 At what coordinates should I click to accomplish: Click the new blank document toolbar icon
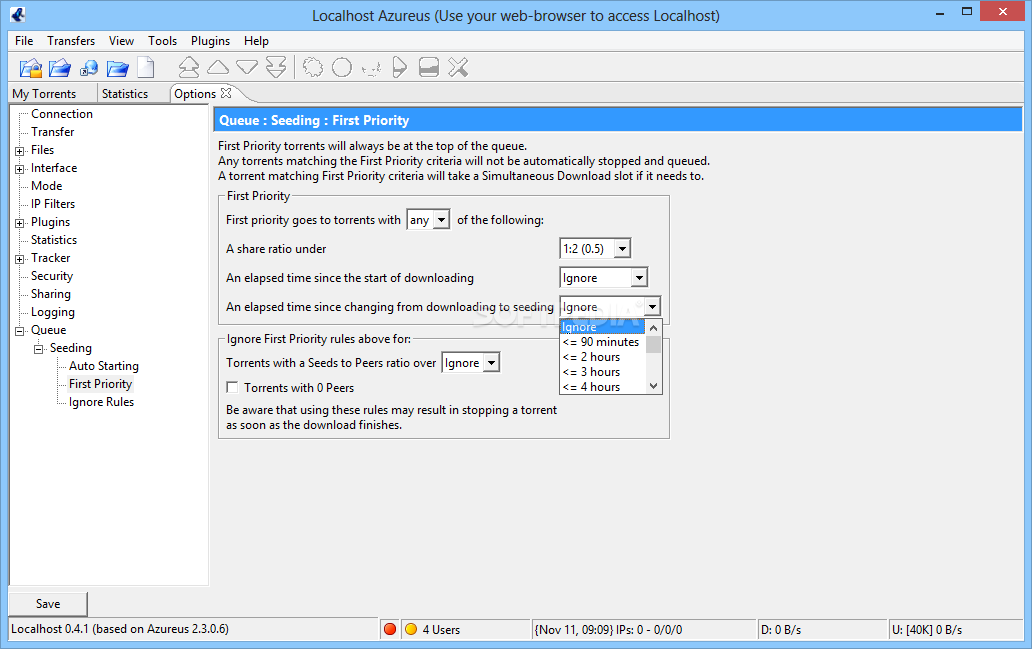(x=146, y=67)
